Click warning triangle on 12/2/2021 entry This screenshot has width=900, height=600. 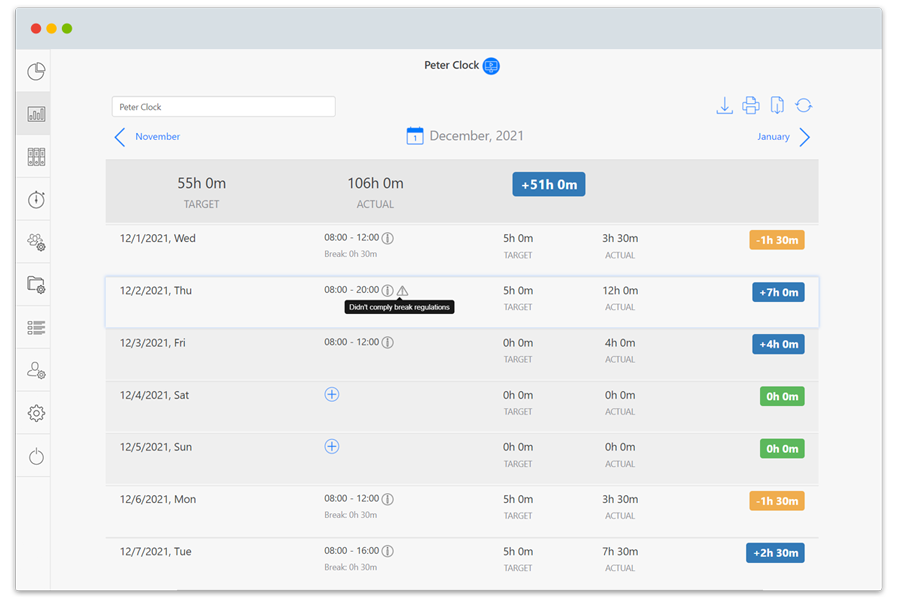click(403, 291)
